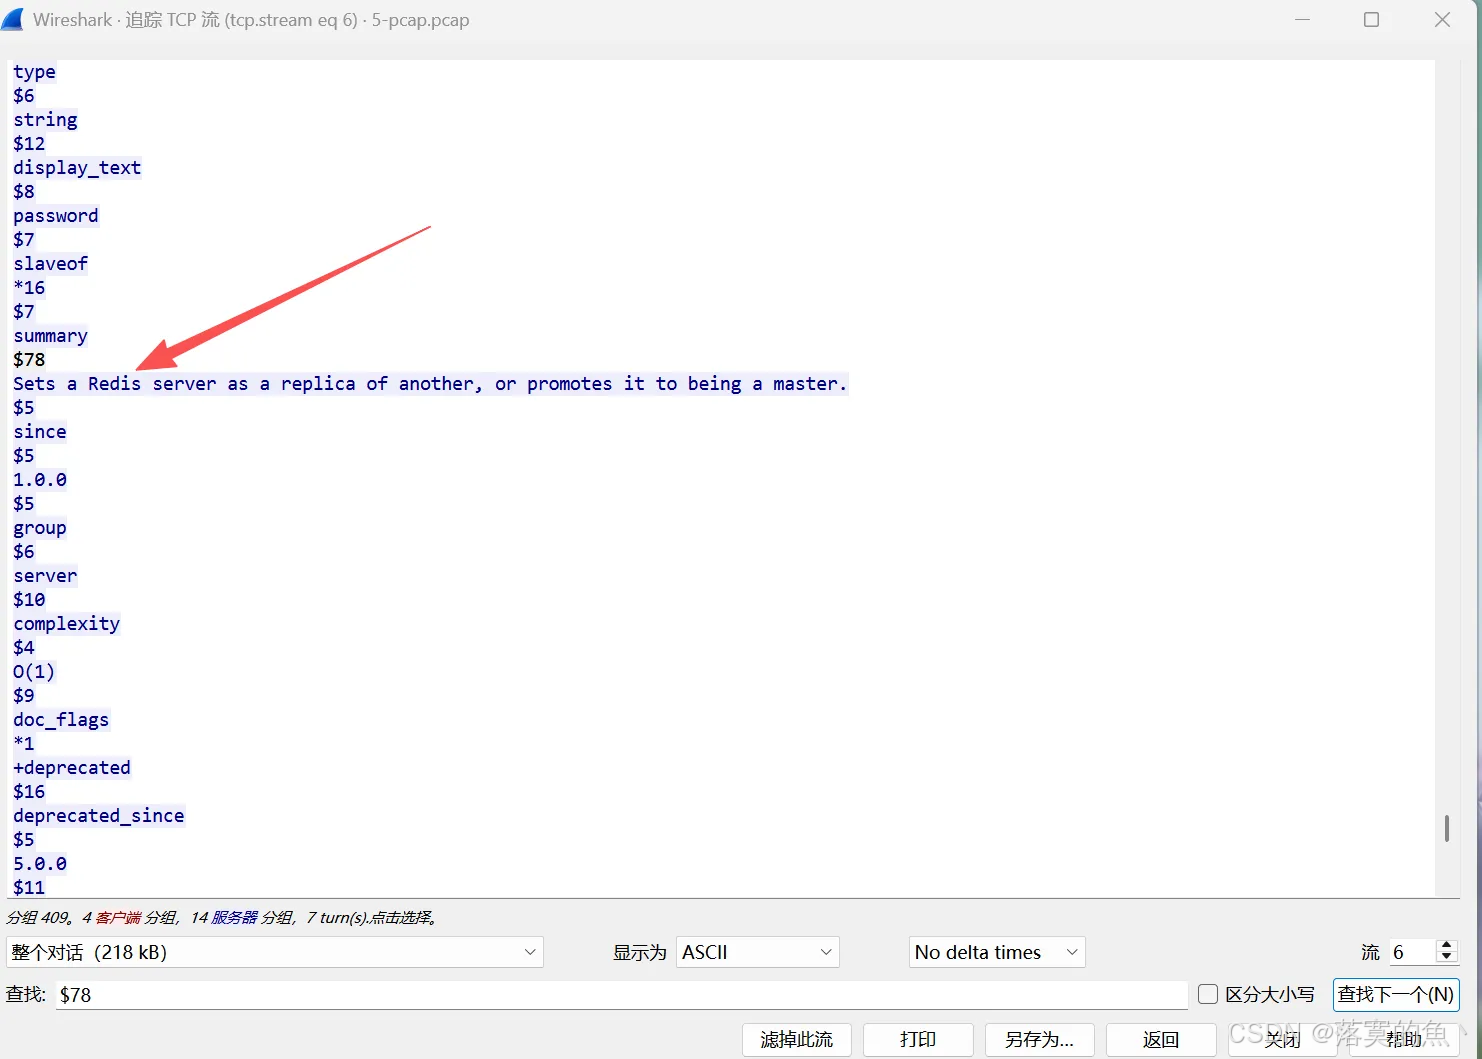Click the 返回 back button
The height and width of the screenshot is (1059, 1482).
point(1161,1039)
